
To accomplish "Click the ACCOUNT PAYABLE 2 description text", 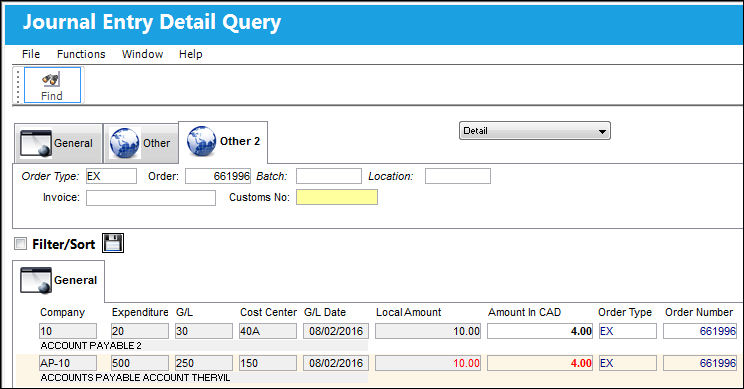I will point(91,346).
